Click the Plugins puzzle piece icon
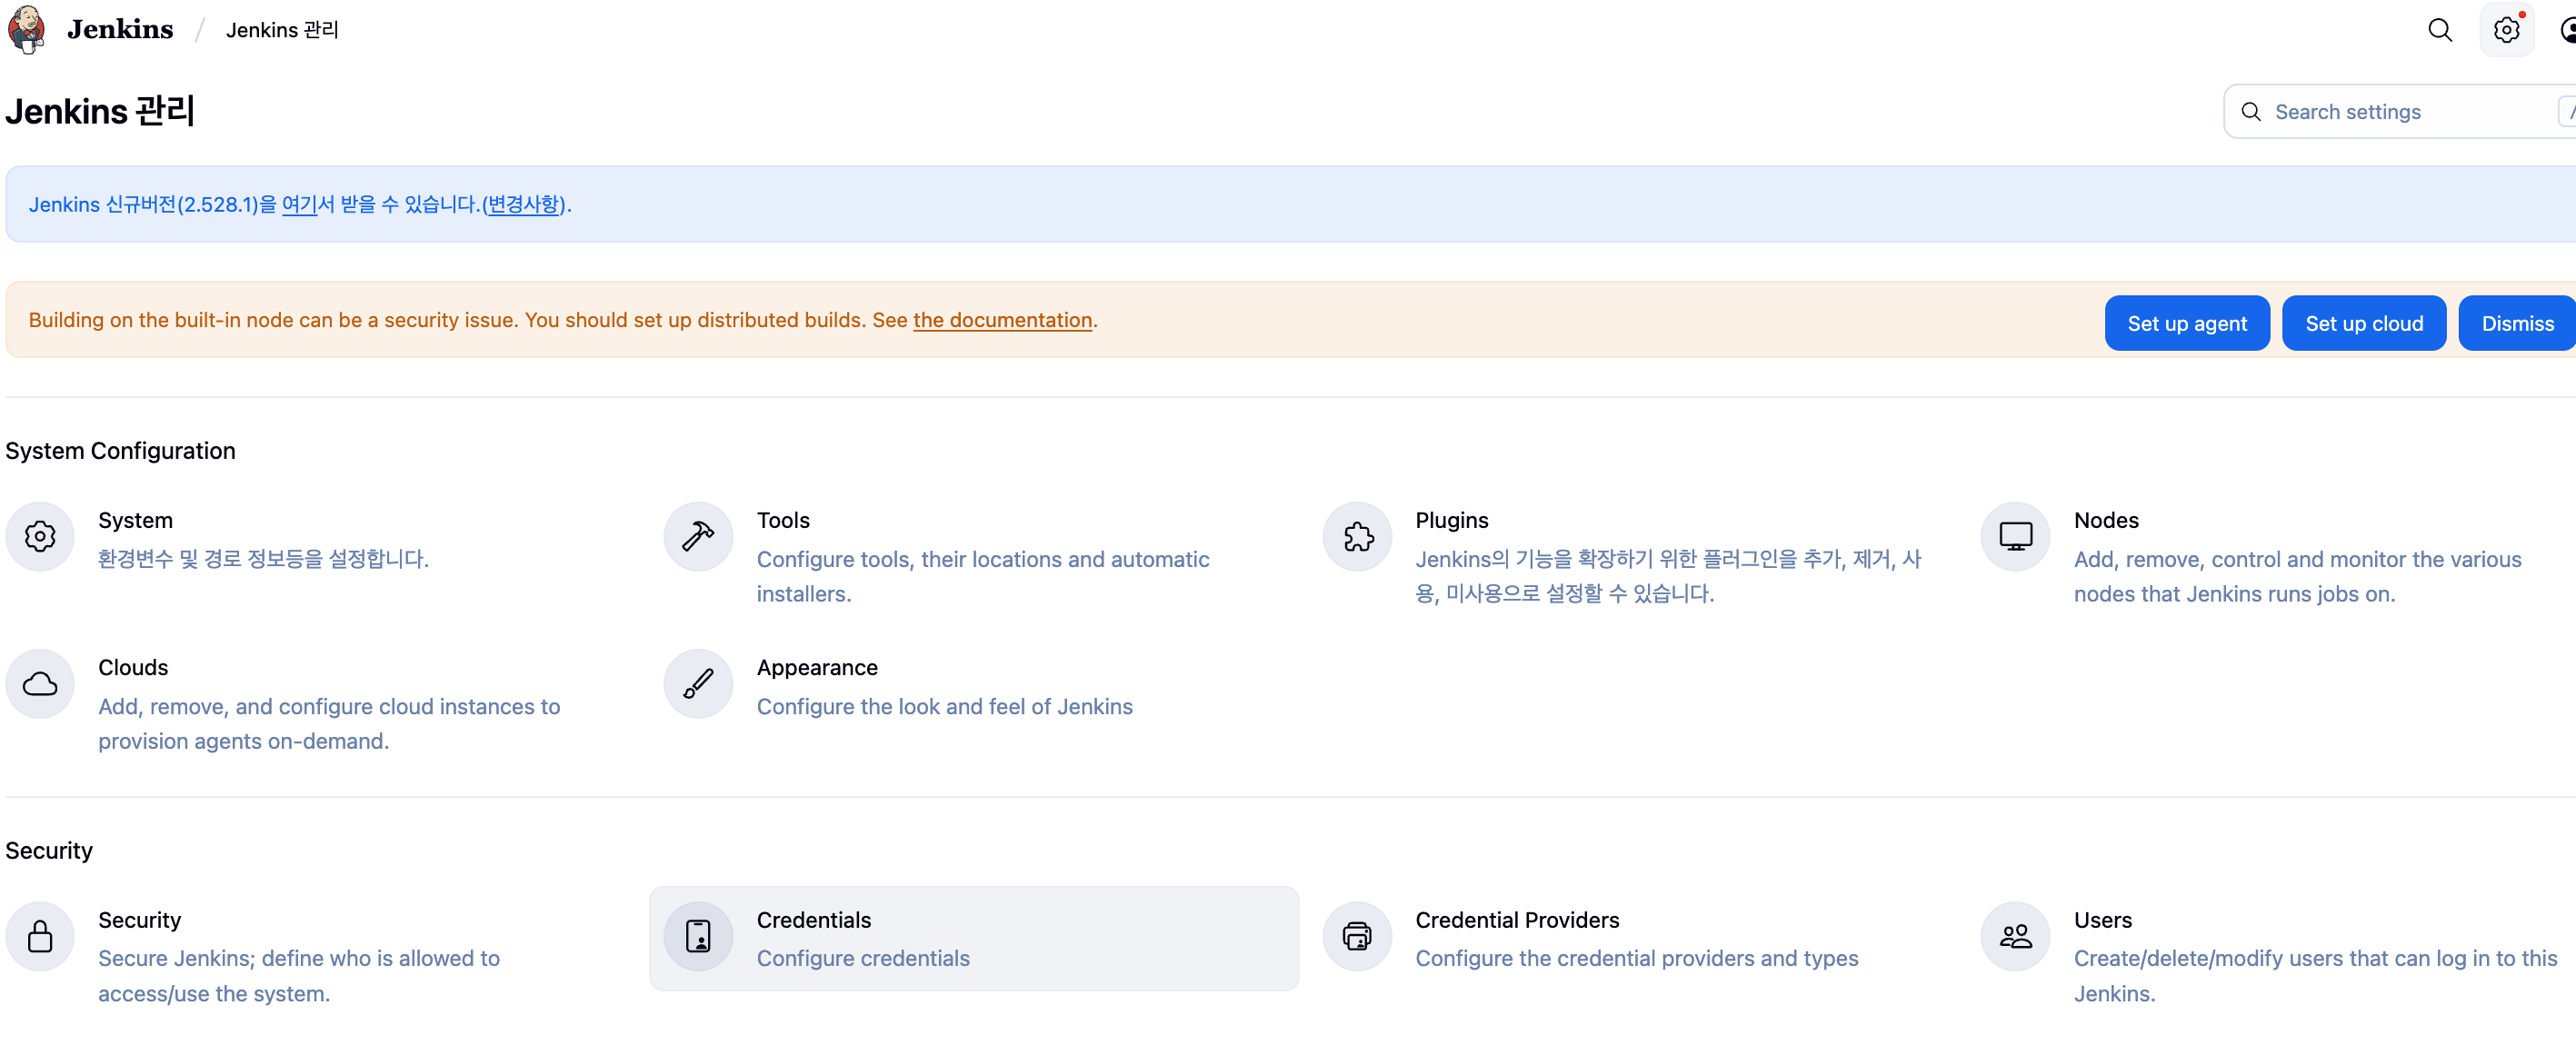The height and width of the screenshot is (1045, 2576). (x=1357, y=537)
